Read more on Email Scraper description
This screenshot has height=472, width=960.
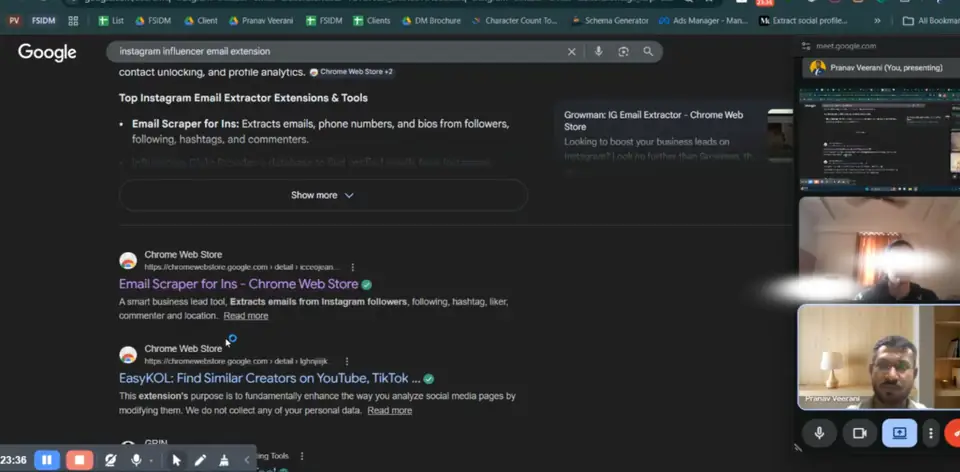pyautogui.click(x=246, y=316)
